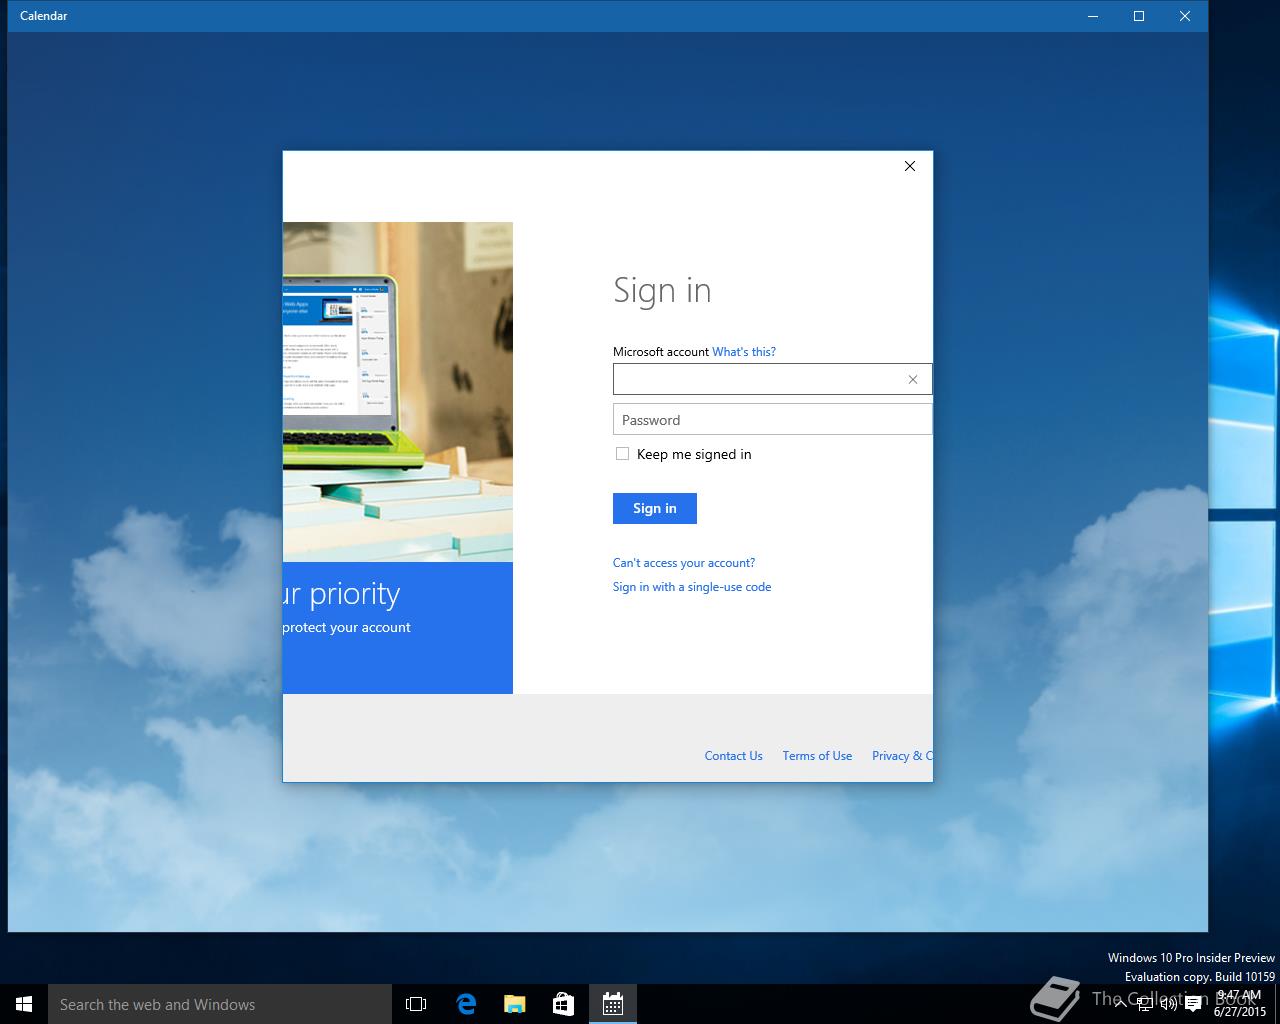Viewport: 1280px width, 1024px height.
Task: Close the Calendar window
Action: [1185, 16]
